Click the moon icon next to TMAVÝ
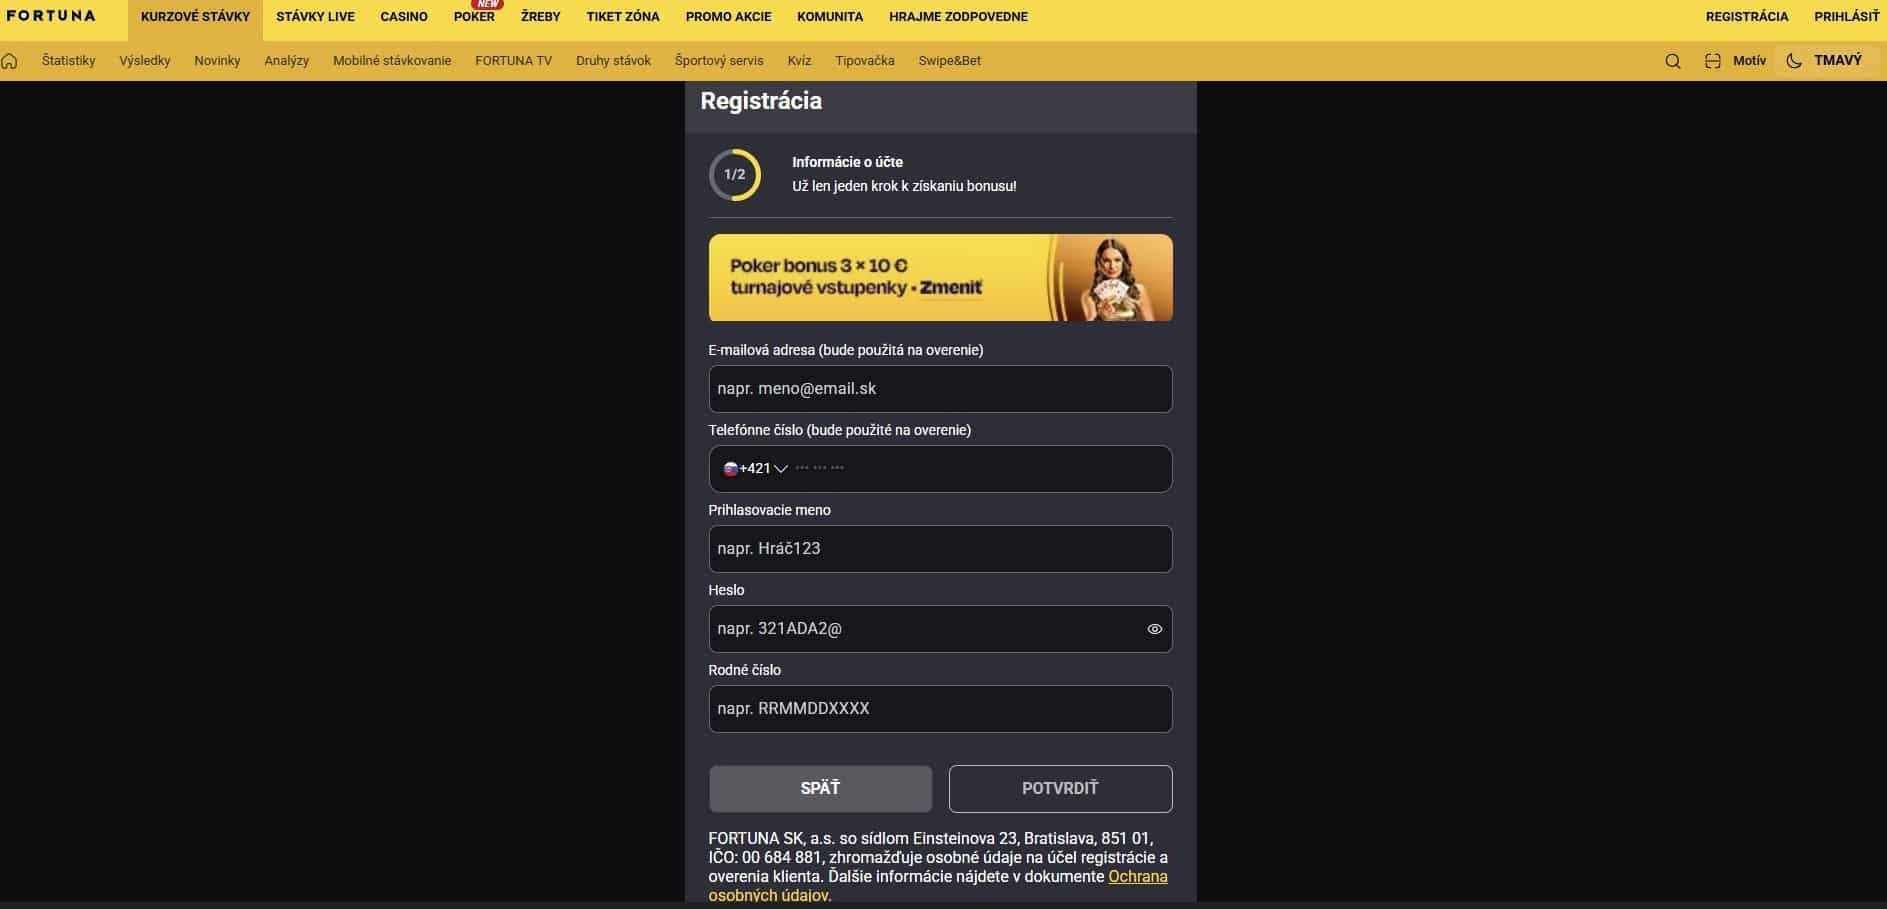 [1794, 61]
